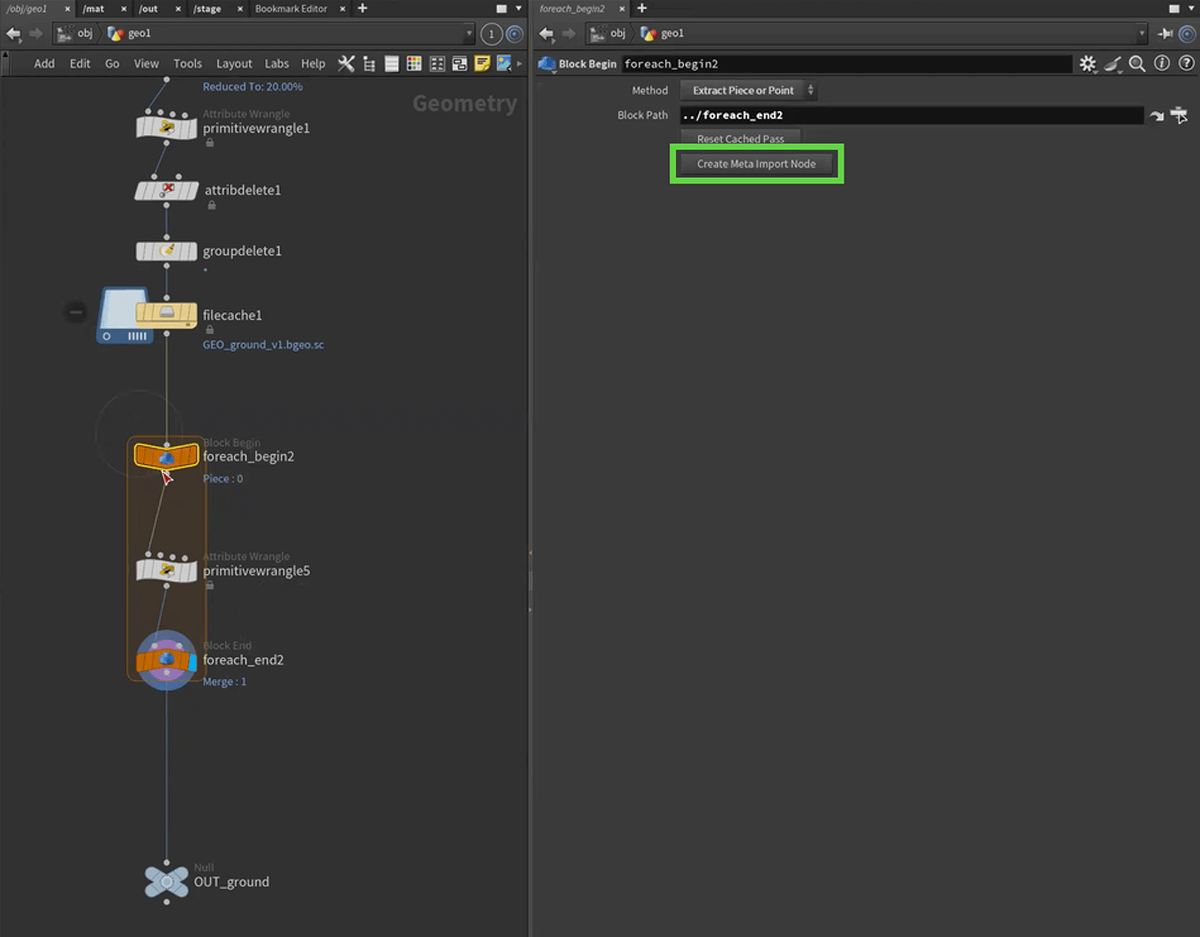The height and width of the screenshot is (937, 1200).
Task: Open the parameter gear settings menu
Action: click(x=1087, y=64)
